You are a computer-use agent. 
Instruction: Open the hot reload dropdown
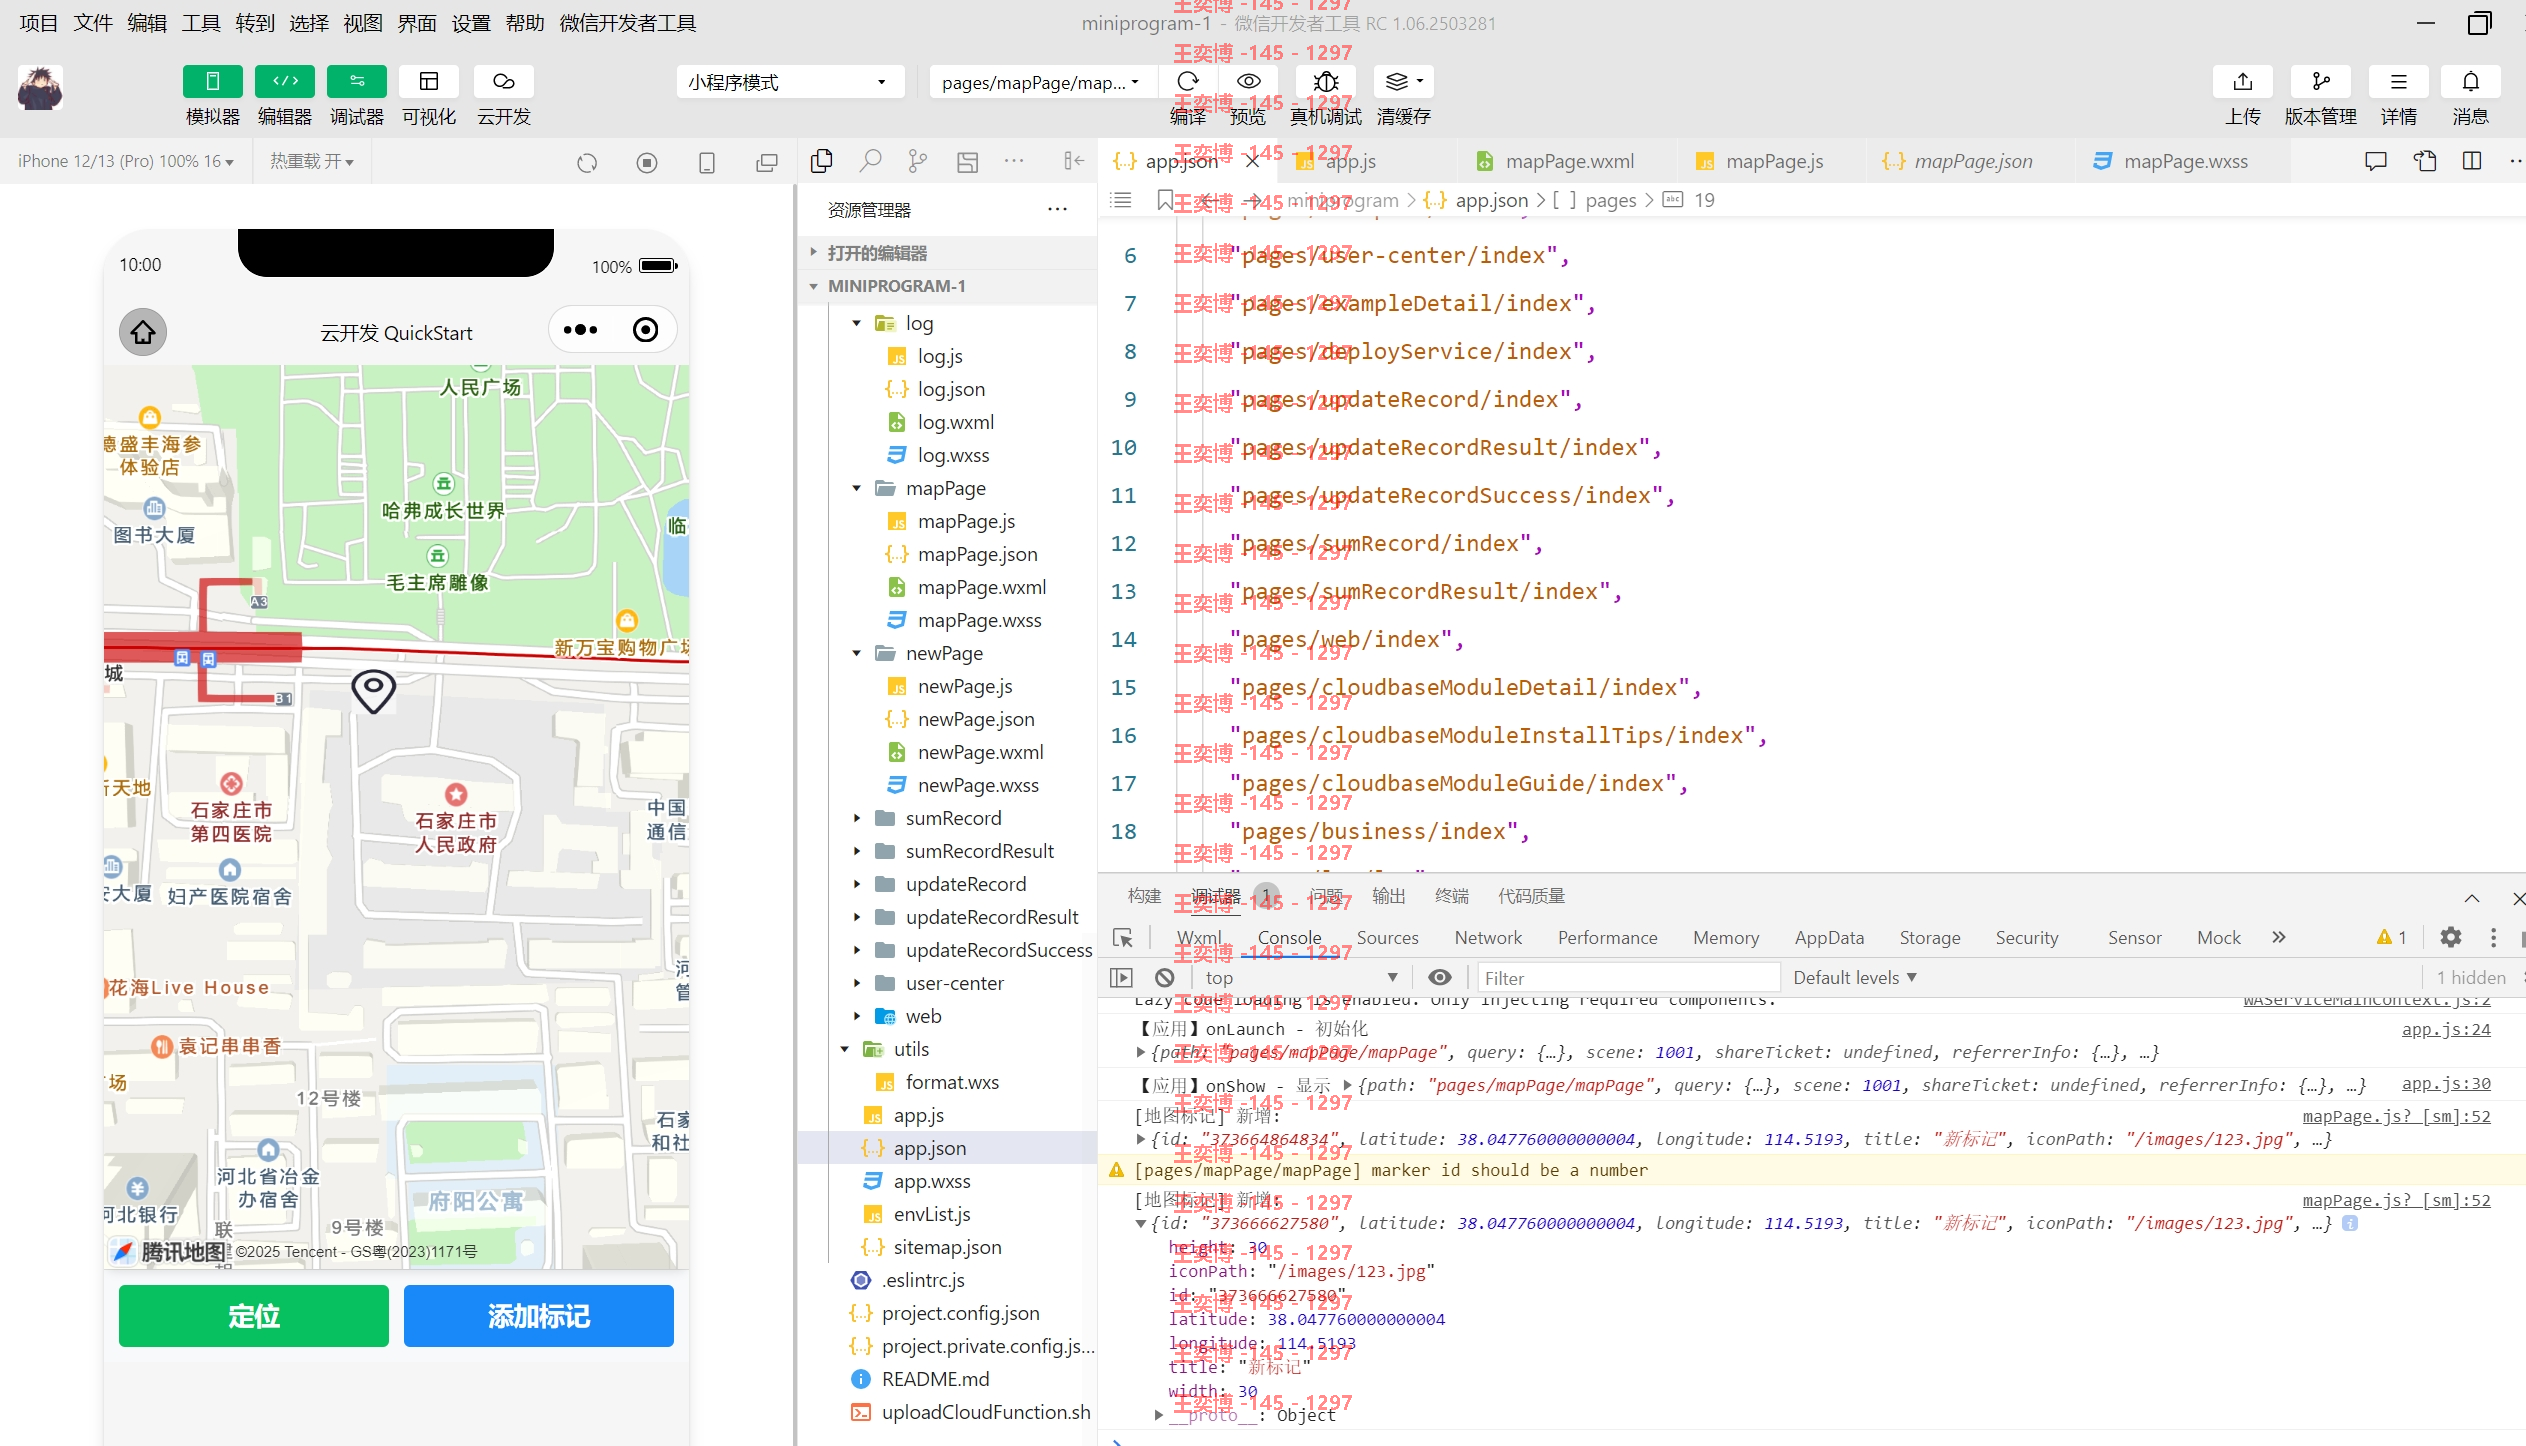(312, 161)
